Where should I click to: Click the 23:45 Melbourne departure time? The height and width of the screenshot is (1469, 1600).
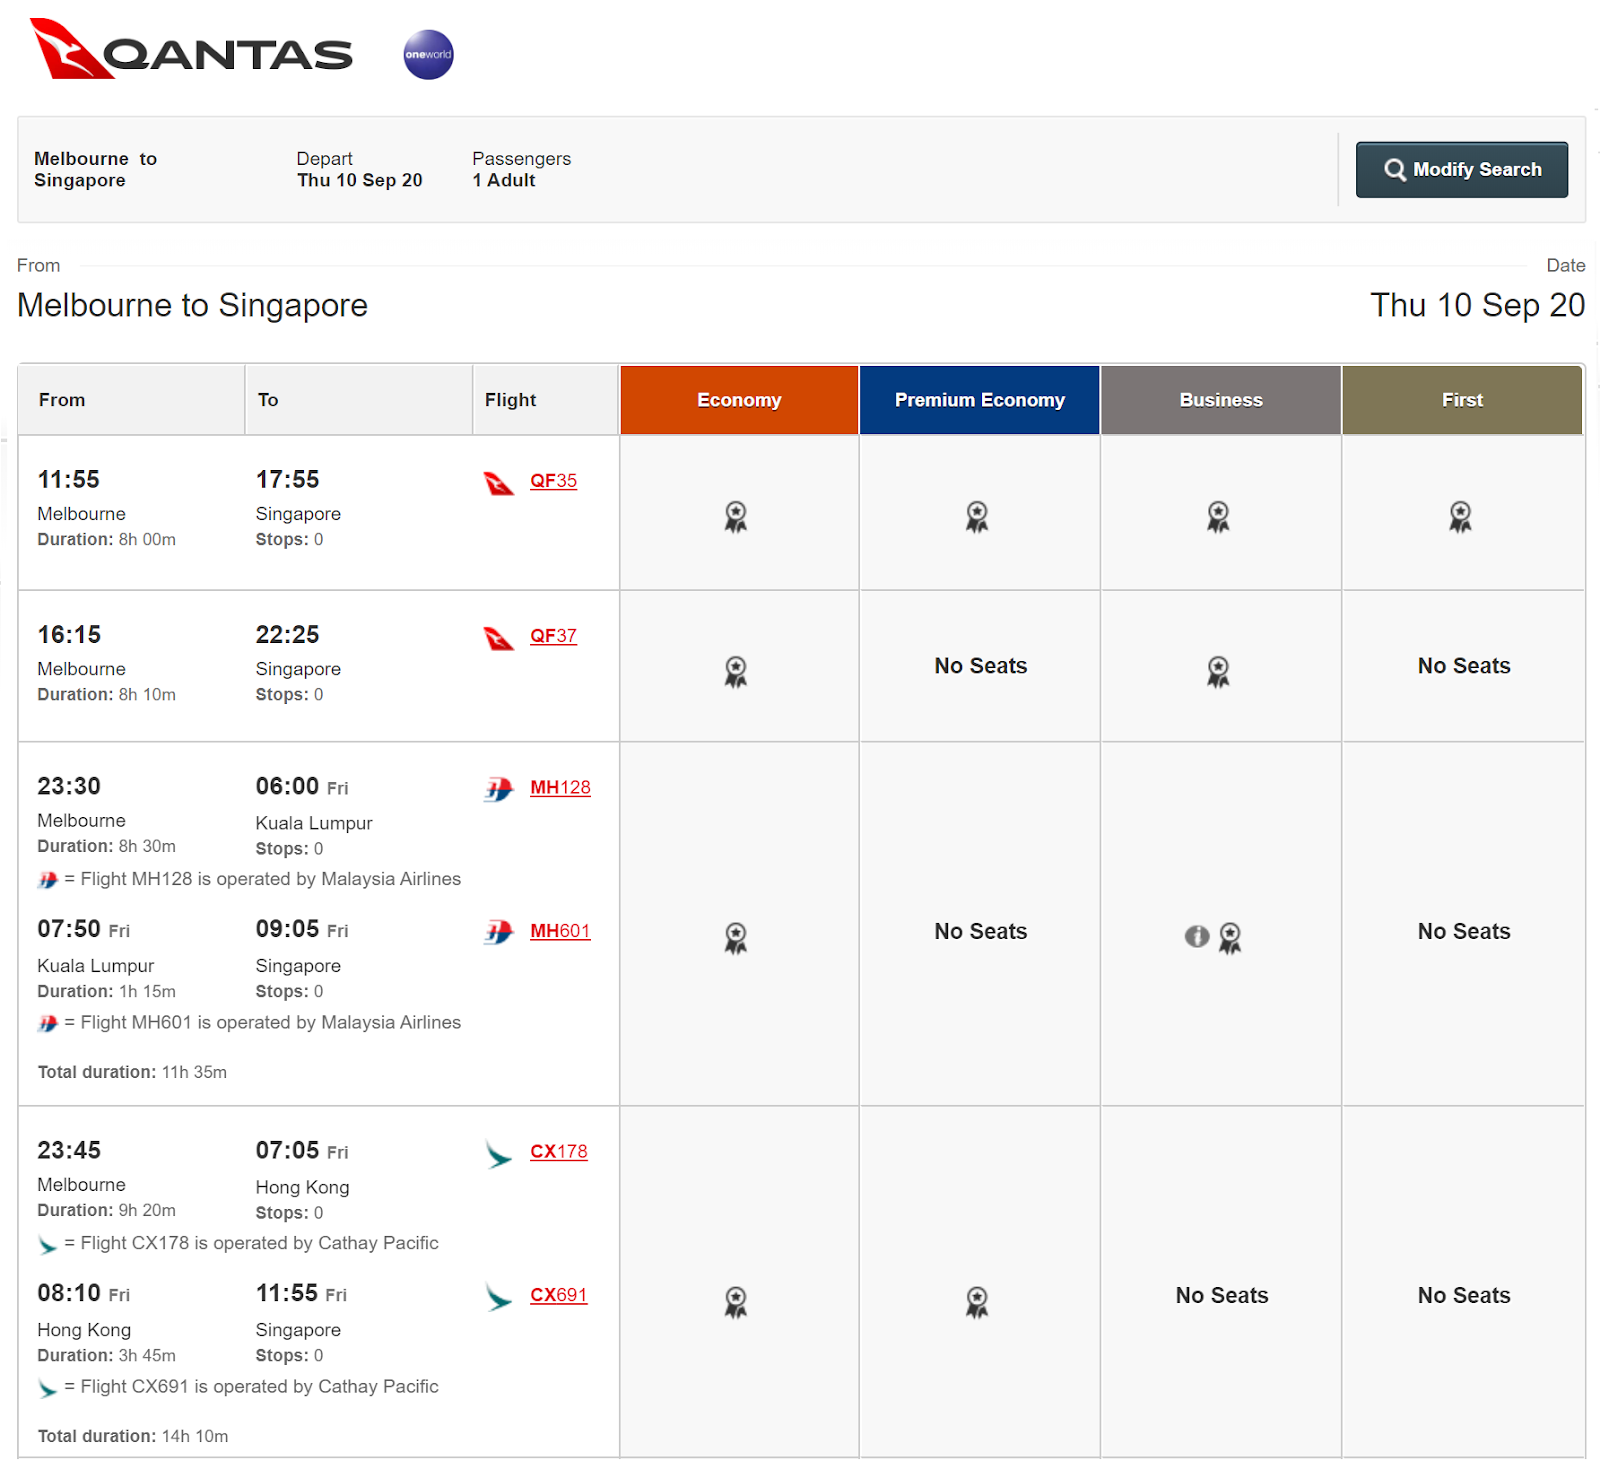pyautogui.click(x=69, y=1150)
